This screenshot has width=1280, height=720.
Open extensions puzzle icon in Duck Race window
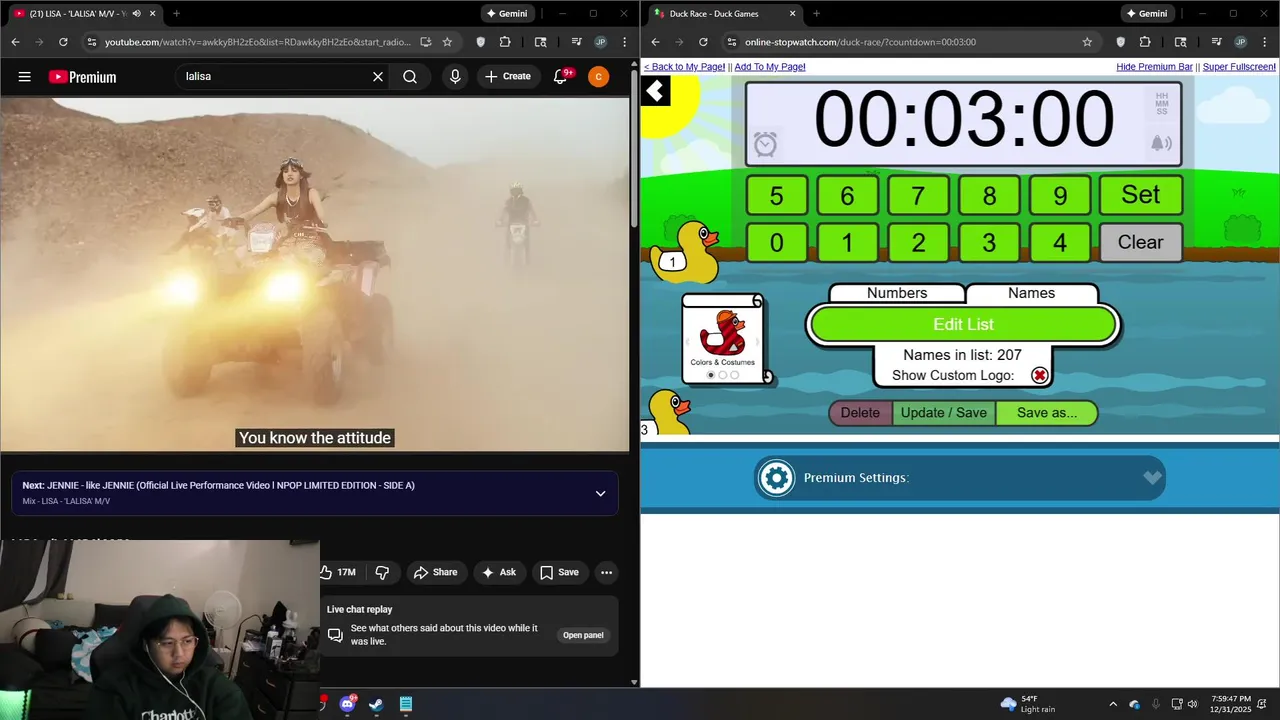click(1145, 42)
